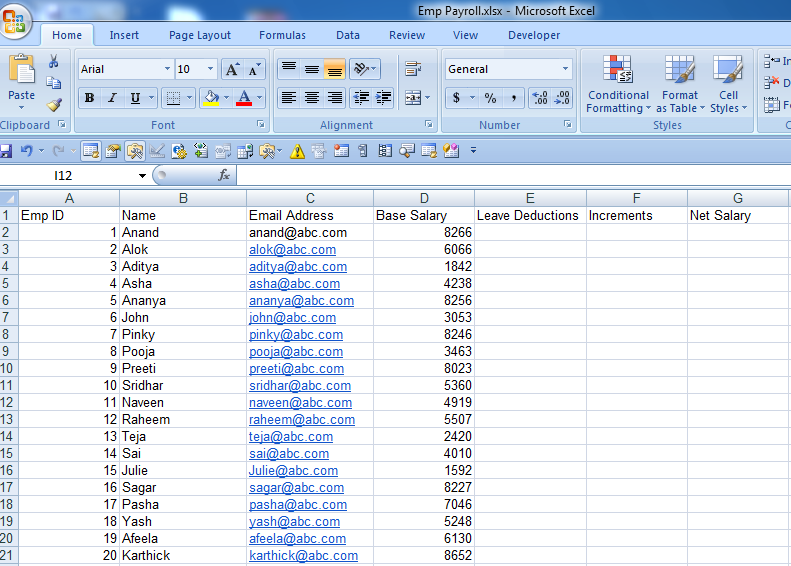
Task: Toggle bottom align in Alignment group
Action: point(335,69)
